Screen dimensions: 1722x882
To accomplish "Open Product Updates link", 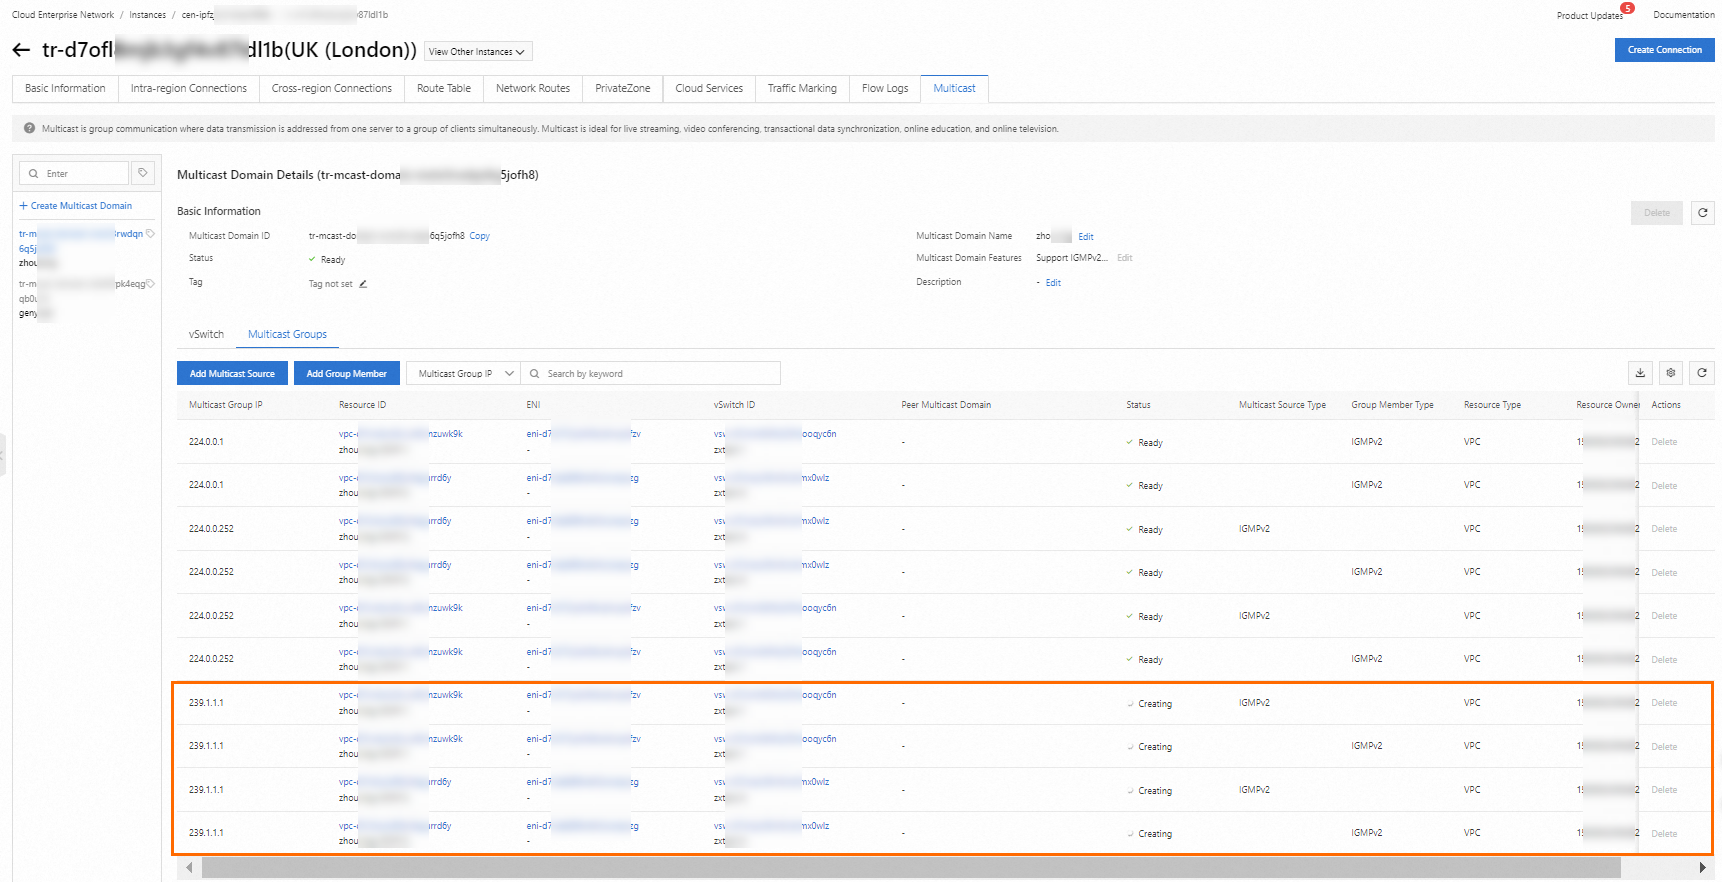I will click(1590, 16).
